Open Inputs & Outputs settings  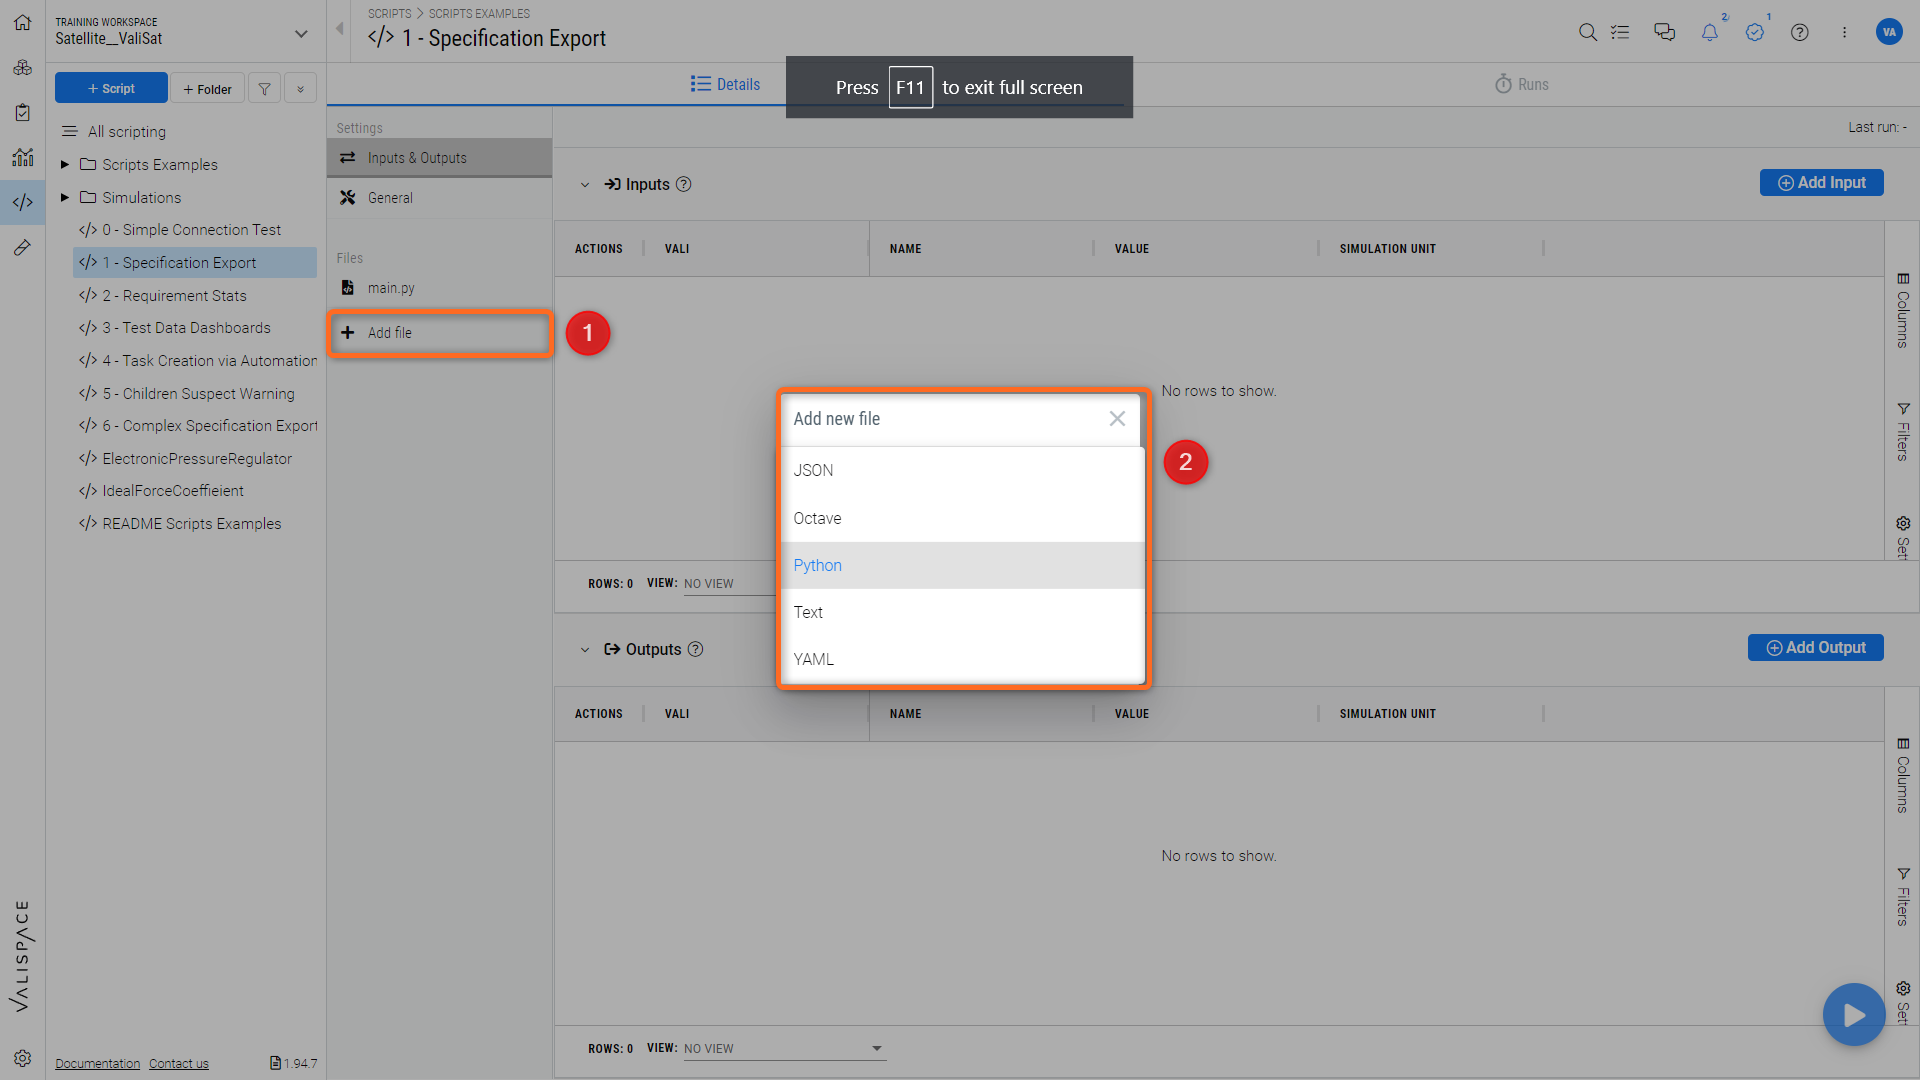[x=439, y=158]
